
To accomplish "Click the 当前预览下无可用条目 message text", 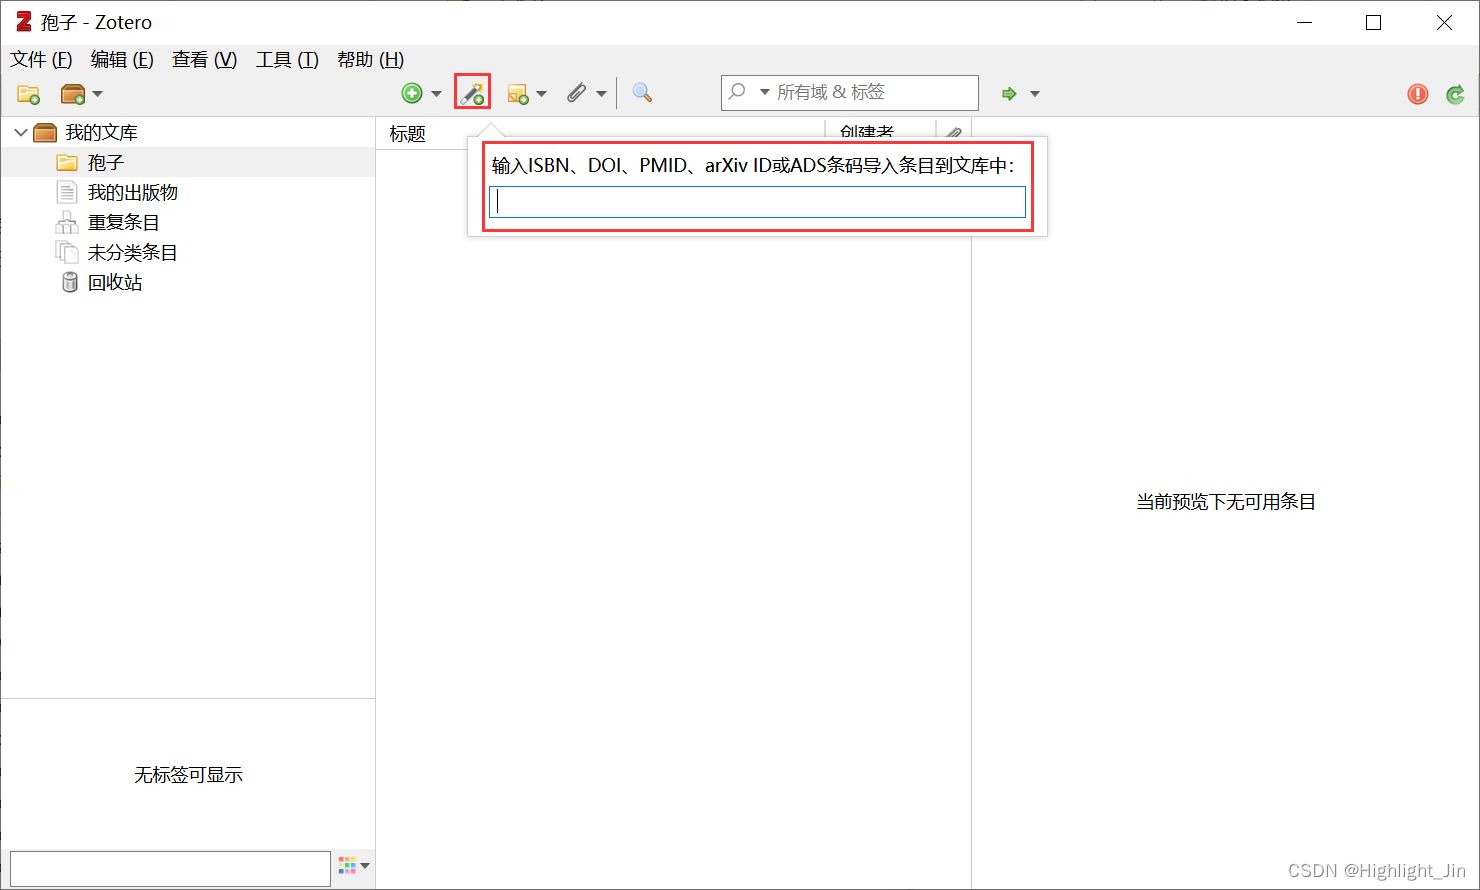I will click(1225, 502).
